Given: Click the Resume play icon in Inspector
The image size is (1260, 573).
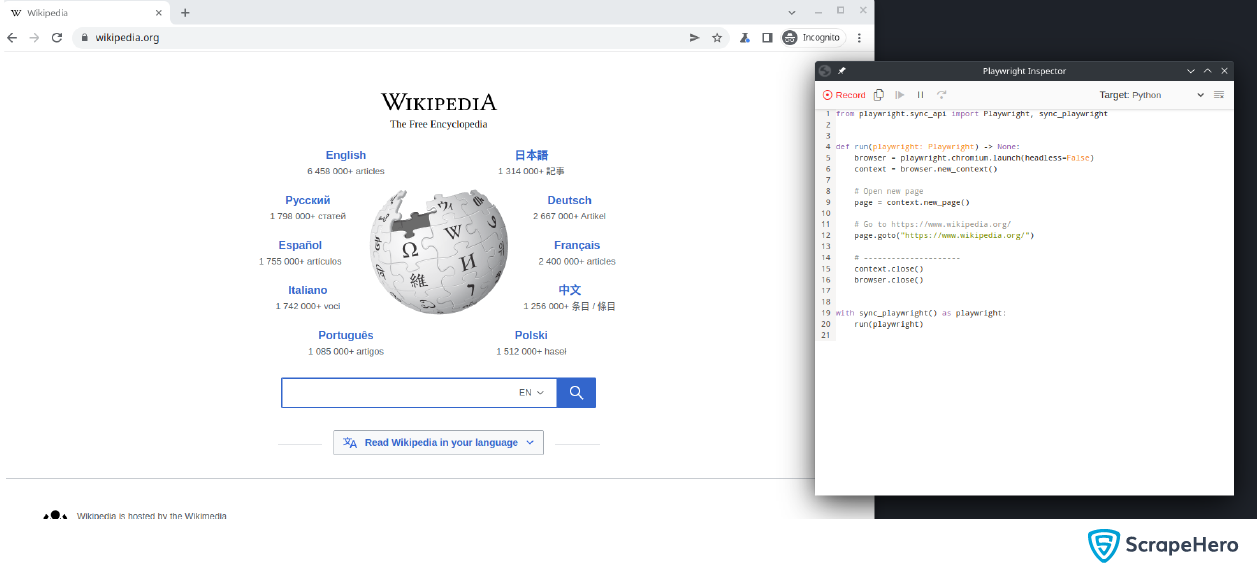Looking at the screenshot, I should (x=900, y=95).
